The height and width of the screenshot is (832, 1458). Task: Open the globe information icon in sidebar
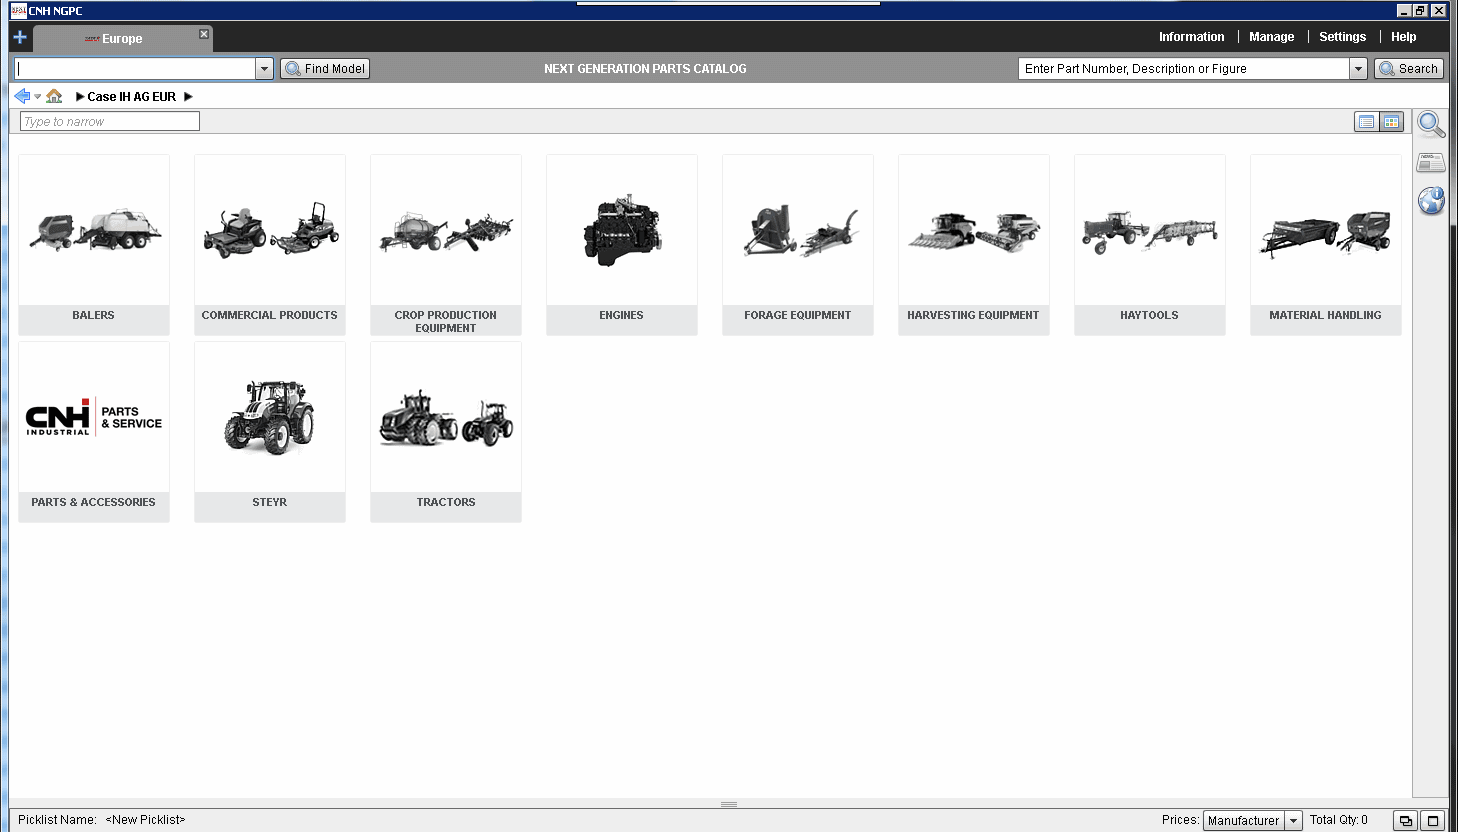pos(1431,200)
